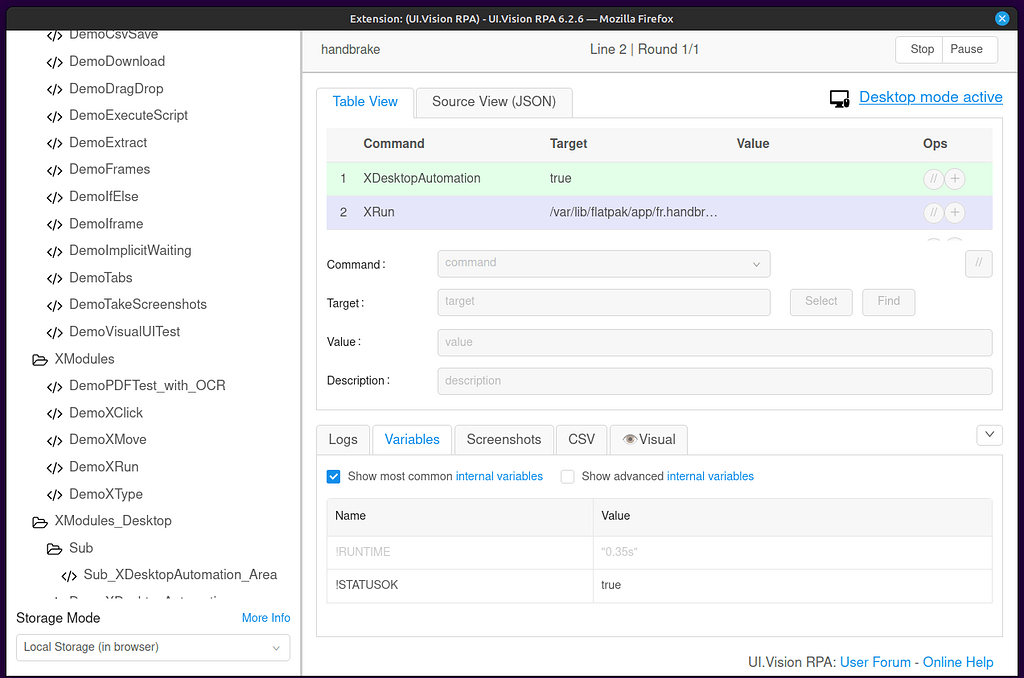The height and width of the screenshot is (678, 1024).
Task: Collapse the logs panel with the chevron
Action: (989, 434)
